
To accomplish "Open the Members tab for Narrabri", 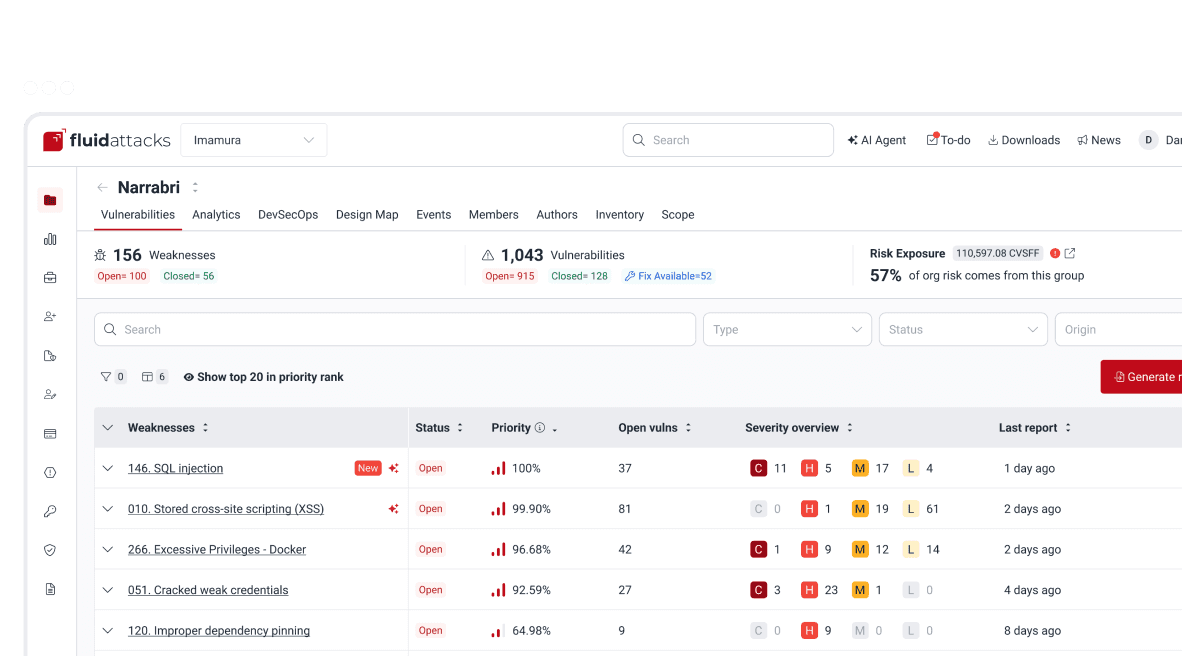I will point(493,214).
